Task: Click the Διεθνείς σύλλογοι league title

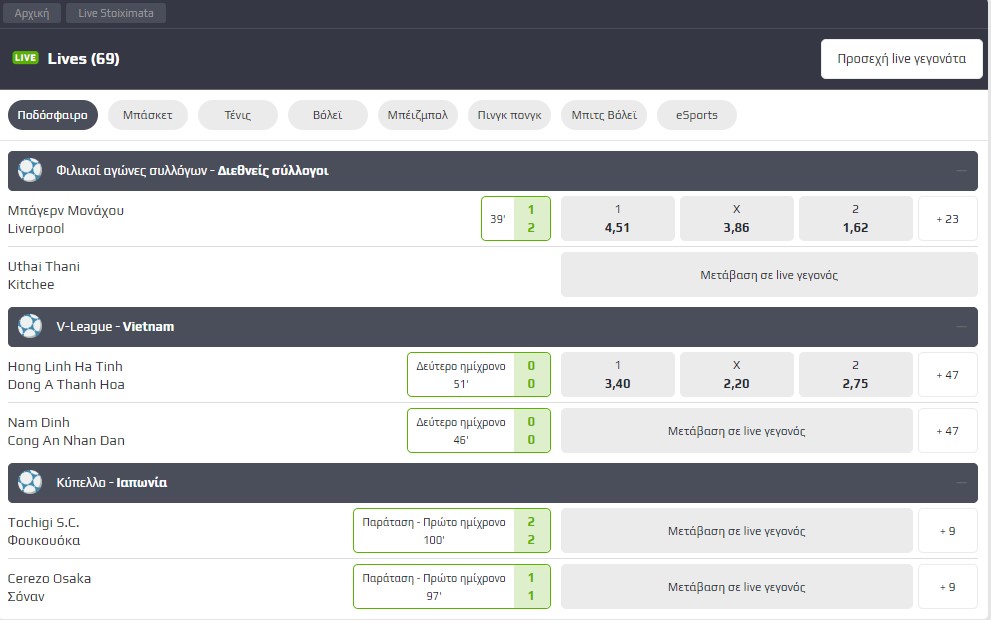Action: pos(273,171)
